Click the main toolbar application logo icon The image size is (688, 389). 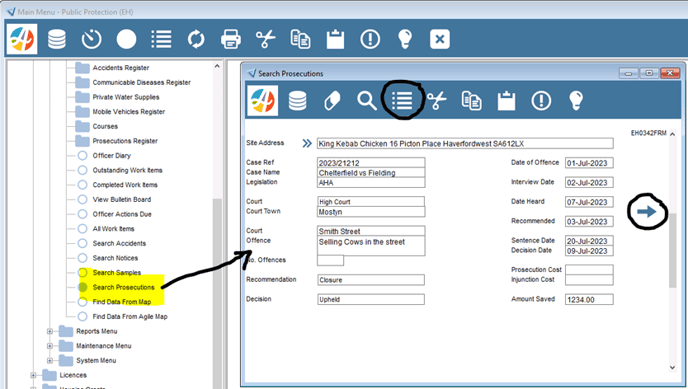pyautogui.click(x=22, y=39)
